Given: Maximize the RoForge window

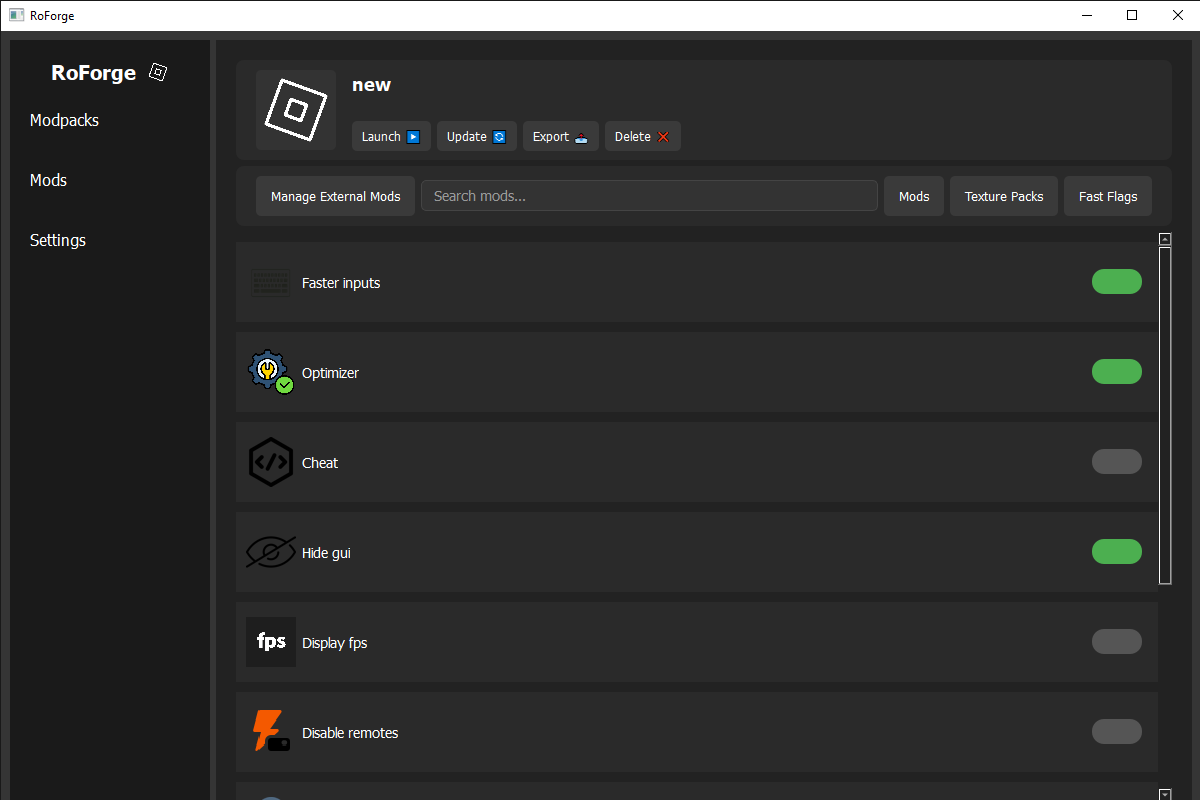Looking at the screenshot, I should point(1132,15).
